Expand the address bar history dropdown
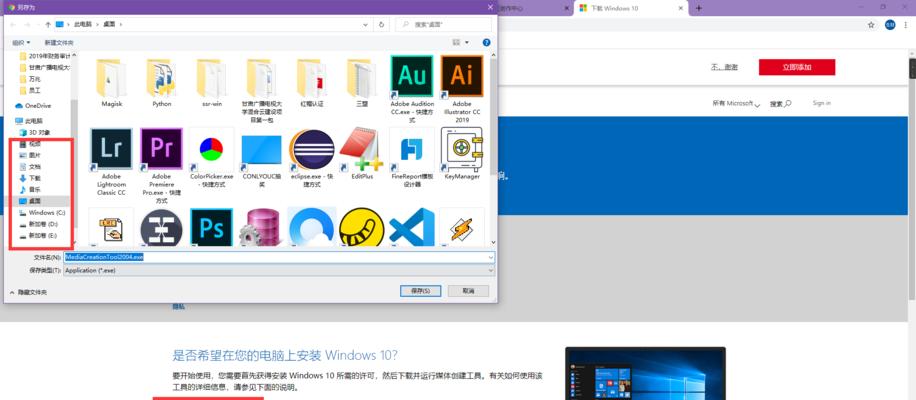 (366, 25)
